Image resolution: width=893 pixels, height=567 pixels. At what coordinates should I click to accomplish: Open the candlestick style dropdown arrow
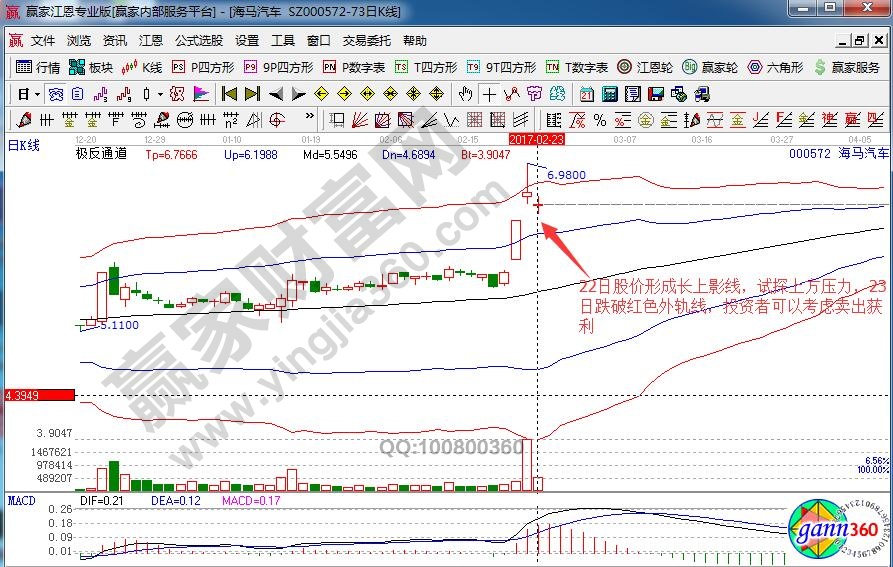pyautogui.click(x=160, y=94)
